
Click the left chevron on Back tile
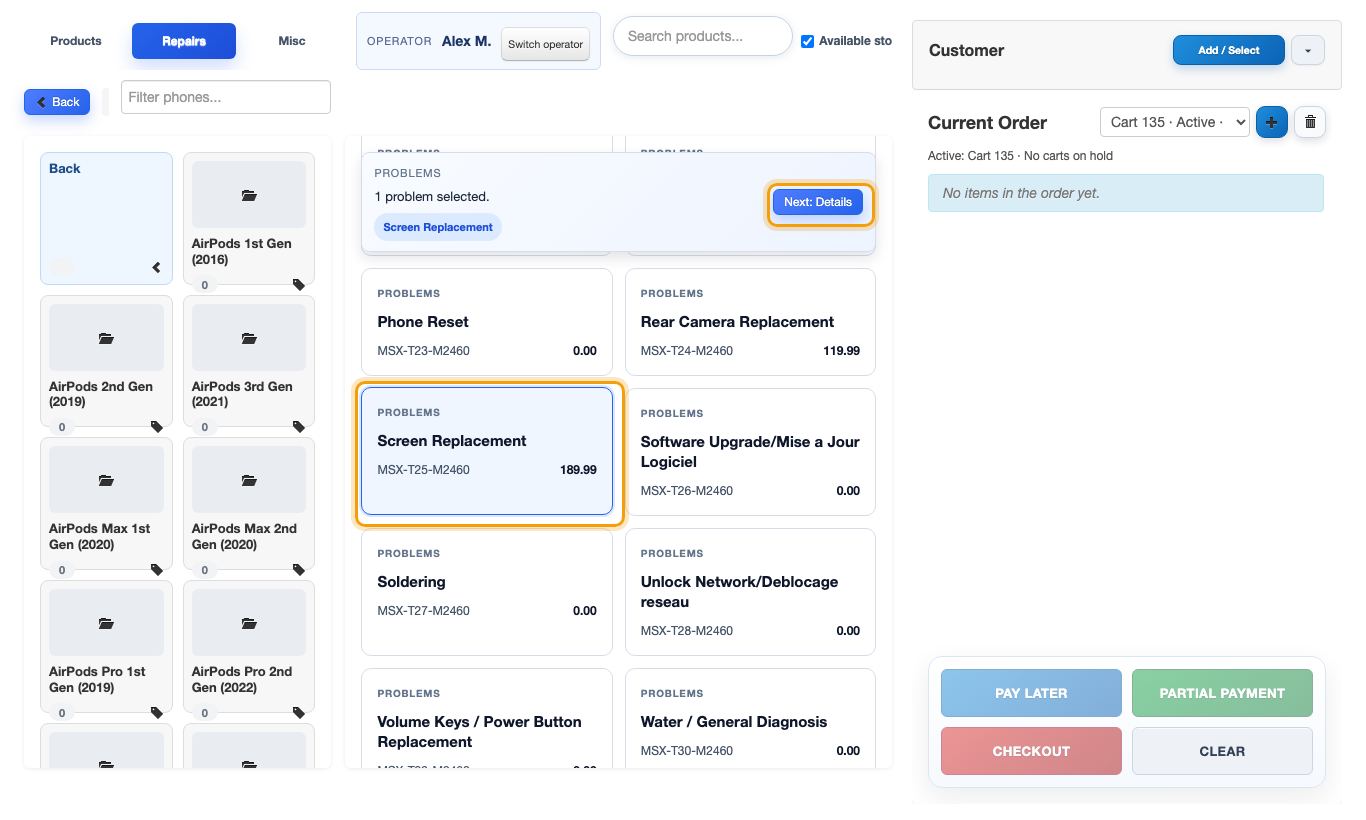pos(156,267)
